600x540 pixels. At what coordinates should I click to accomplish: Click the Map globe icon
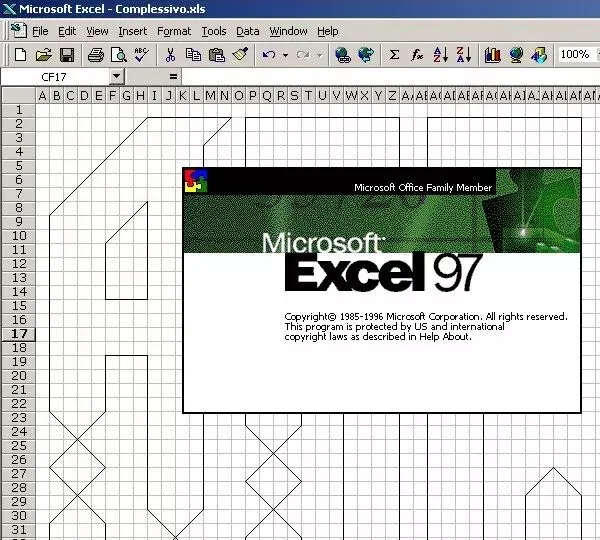(516, 55)
